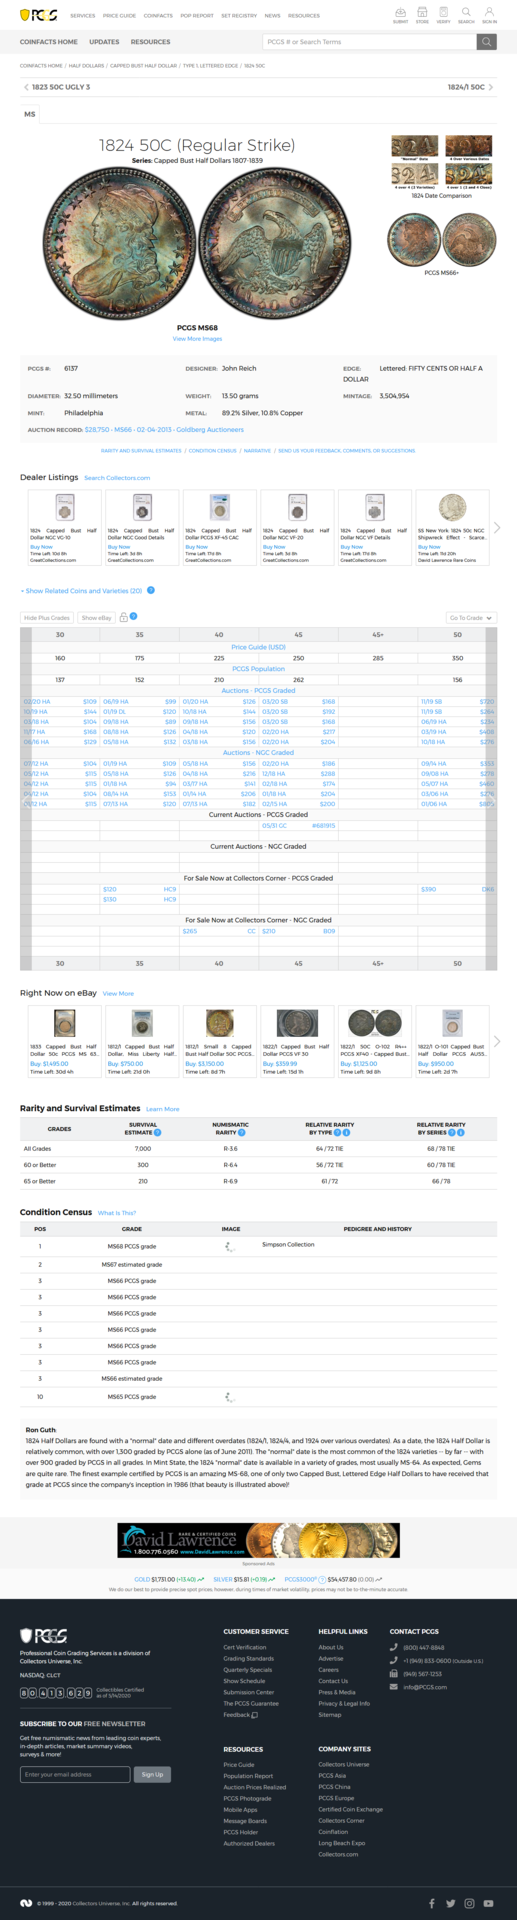517x1920 pixels.
Task: Open the 1833 Capped Bust Half Dollar eBay listing
Action: click(x=65, y=1041)
